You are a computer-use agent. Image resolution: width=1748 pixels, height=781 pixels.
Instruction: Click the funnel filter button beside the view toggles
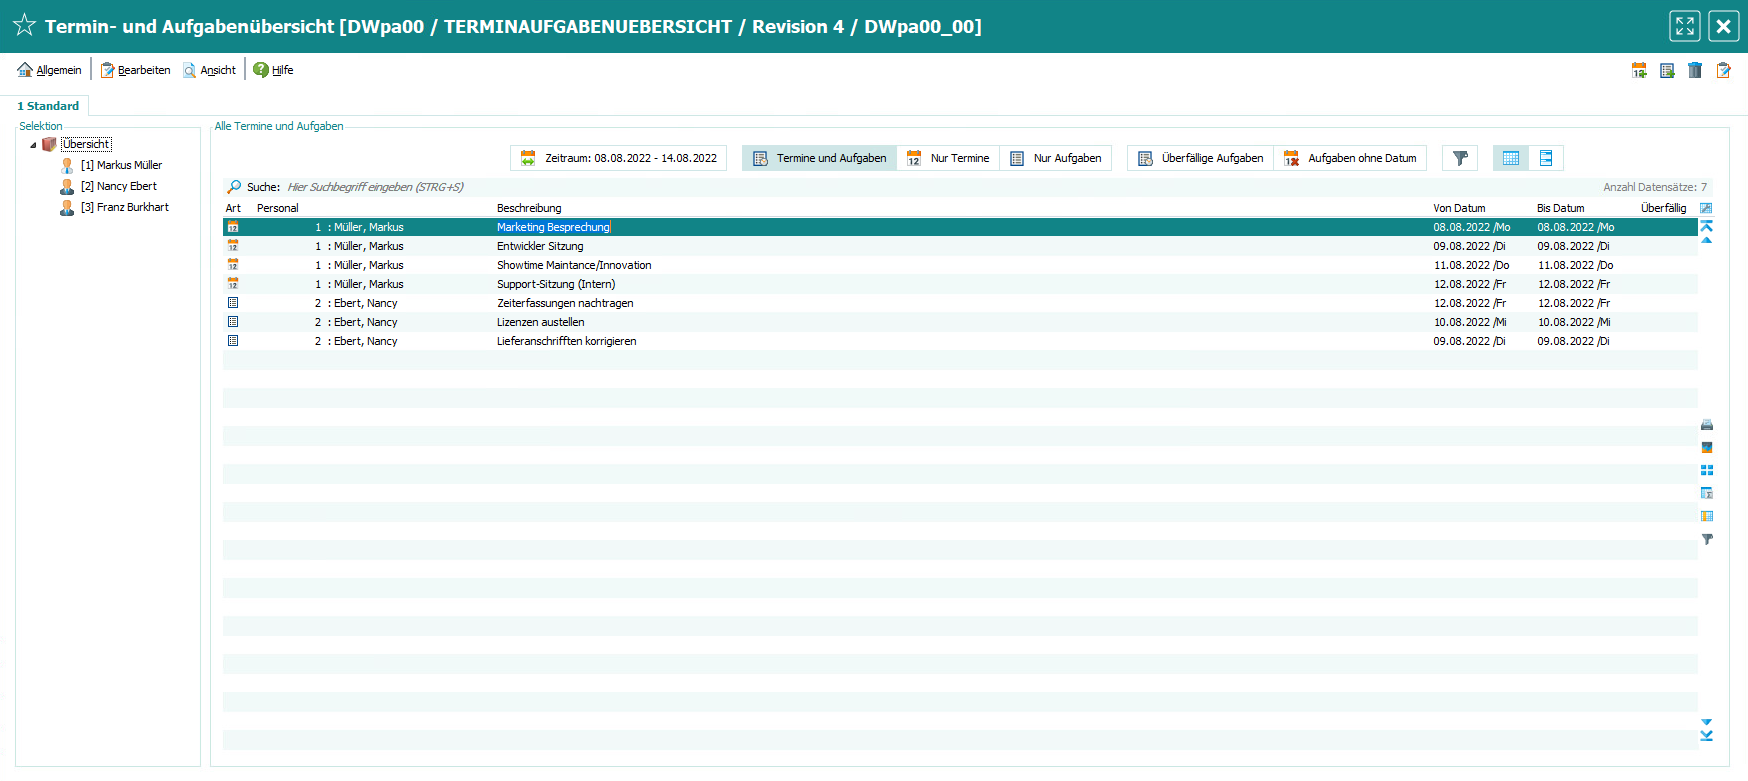coord(1460,158)
